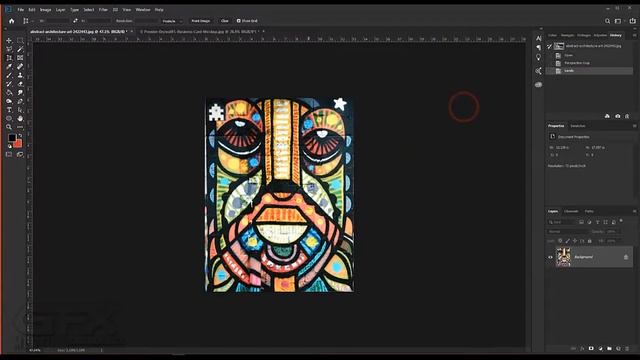Open the search magnifier icon
The width and height of the screenshot is (640, 360).
click(x=607, y=21)
